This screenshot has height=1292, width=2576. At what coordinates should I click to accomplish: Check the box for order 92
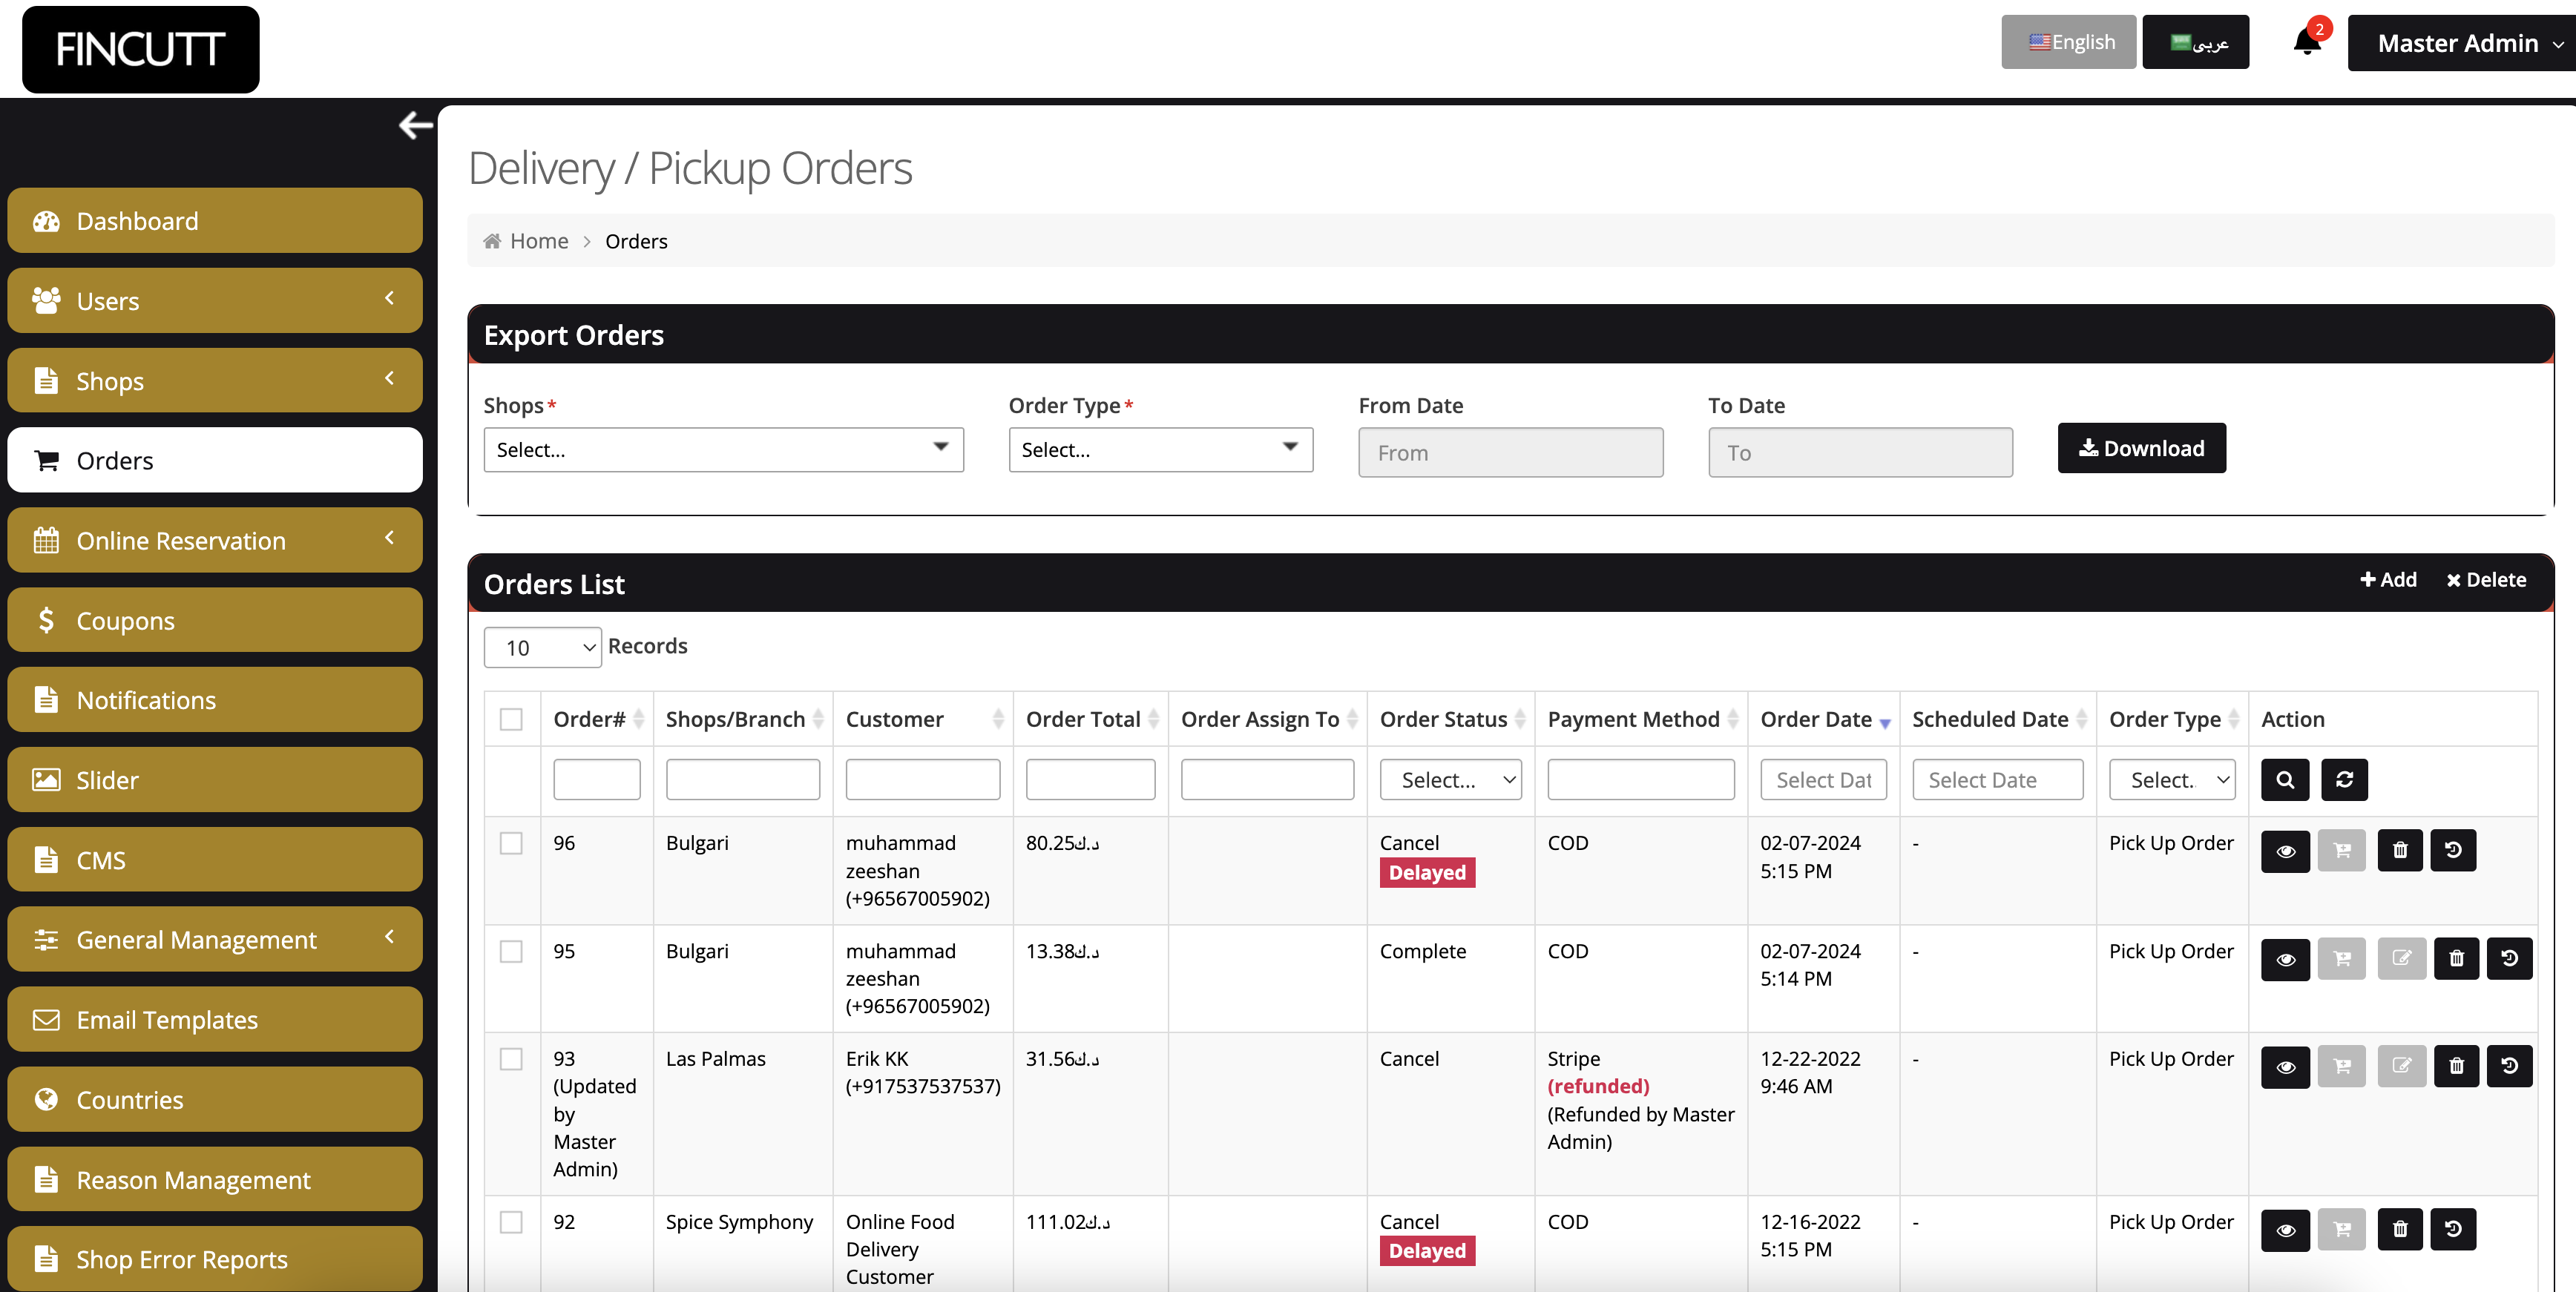click(511, 1222)
